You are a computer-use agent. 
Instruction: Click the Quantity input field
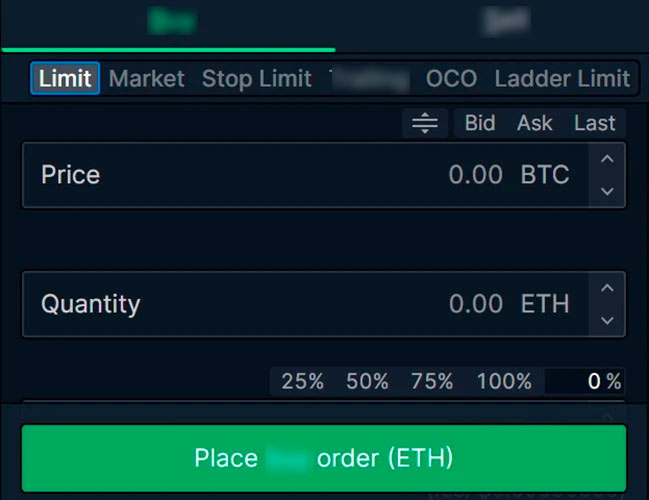(300, 303)
